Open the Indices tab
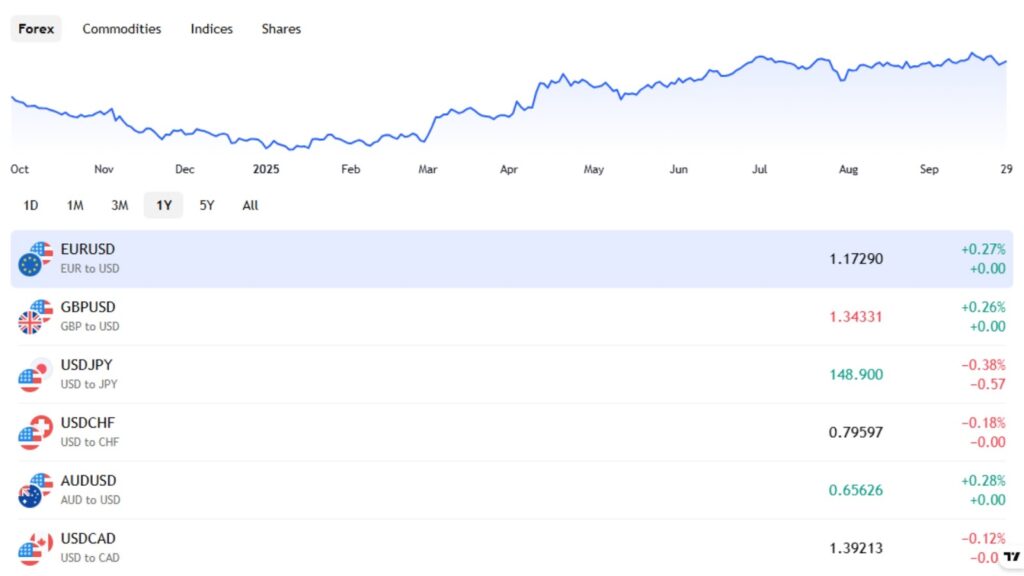Screen dimensions: 1024x576 pyautogui.click(x=211, y=29)
